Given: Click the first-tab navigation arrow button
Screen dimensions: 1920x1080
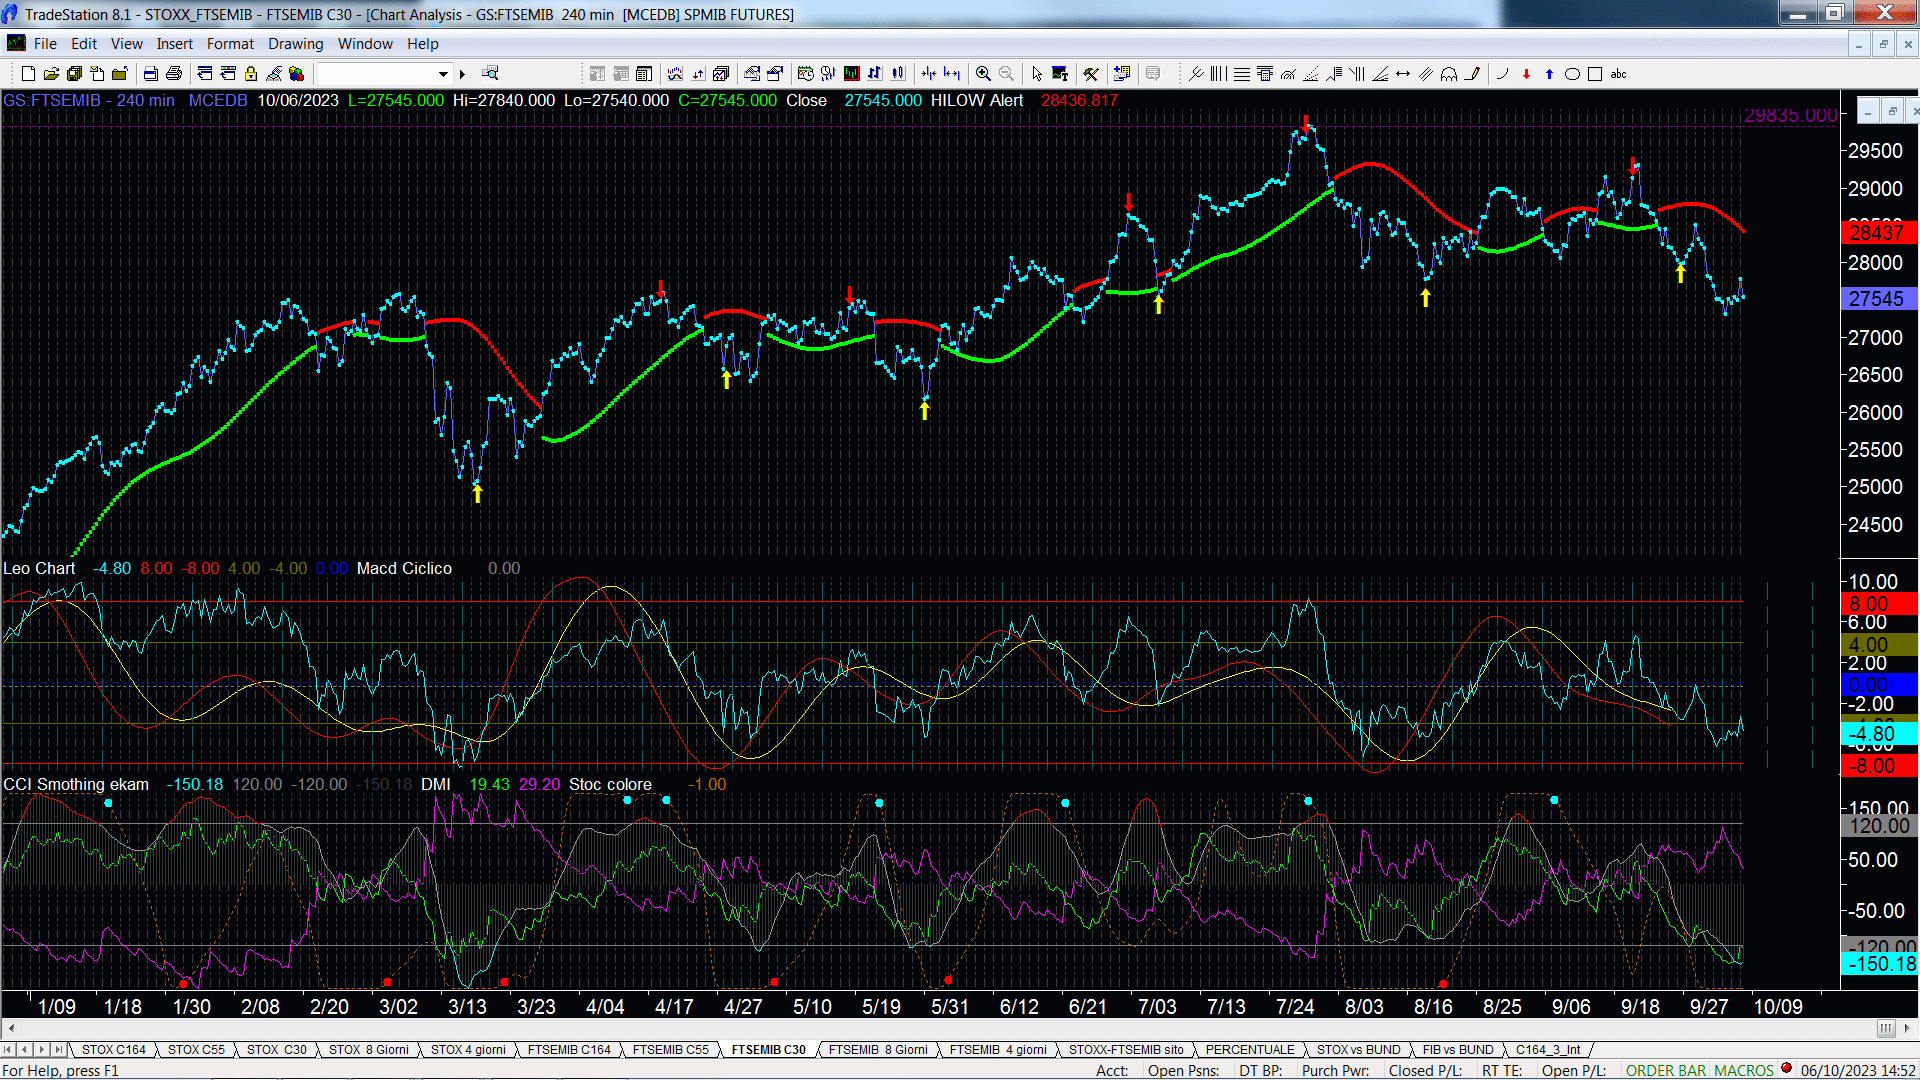Looking at the screenshot, I should (x=9, y=1050).
